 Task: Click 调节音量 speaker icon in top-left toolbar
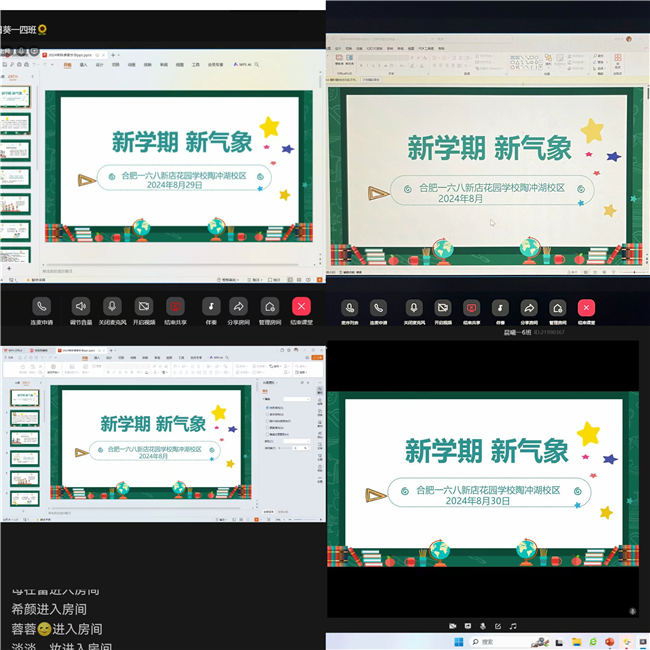tap(81, 306)
